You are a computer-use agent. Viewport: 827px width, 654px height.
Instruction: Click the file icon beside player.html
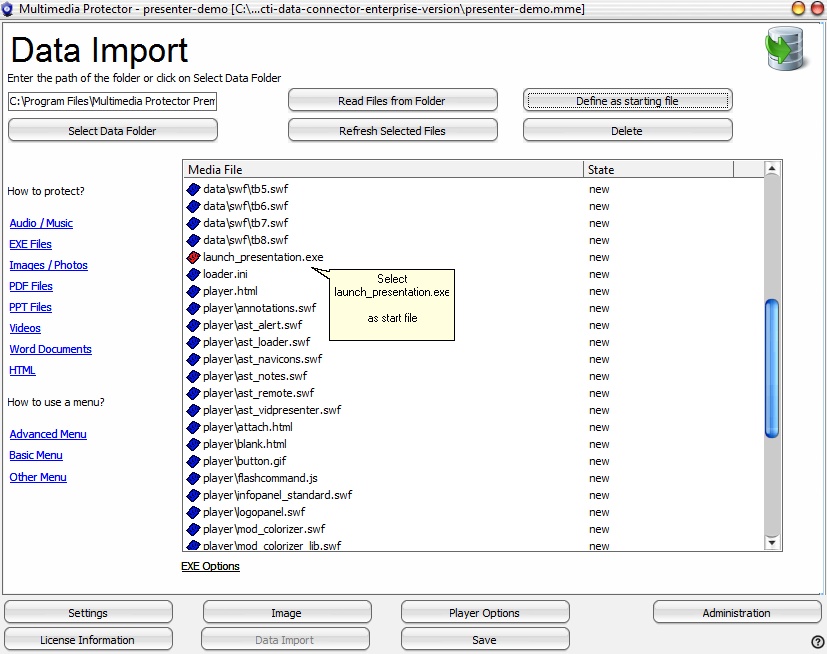194,291
